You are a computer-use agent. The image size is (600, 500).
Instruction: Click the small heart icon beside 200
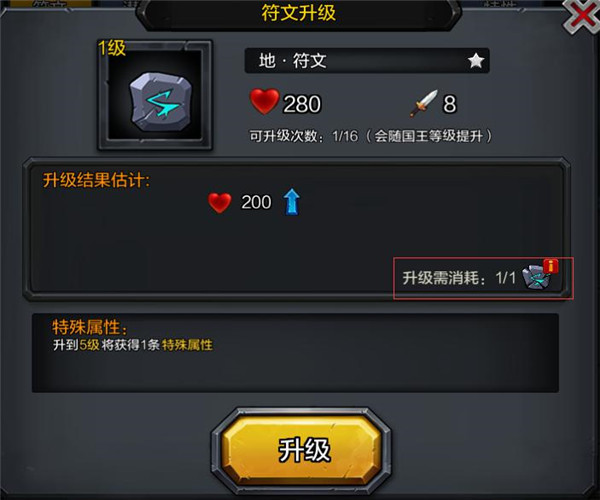220,202
